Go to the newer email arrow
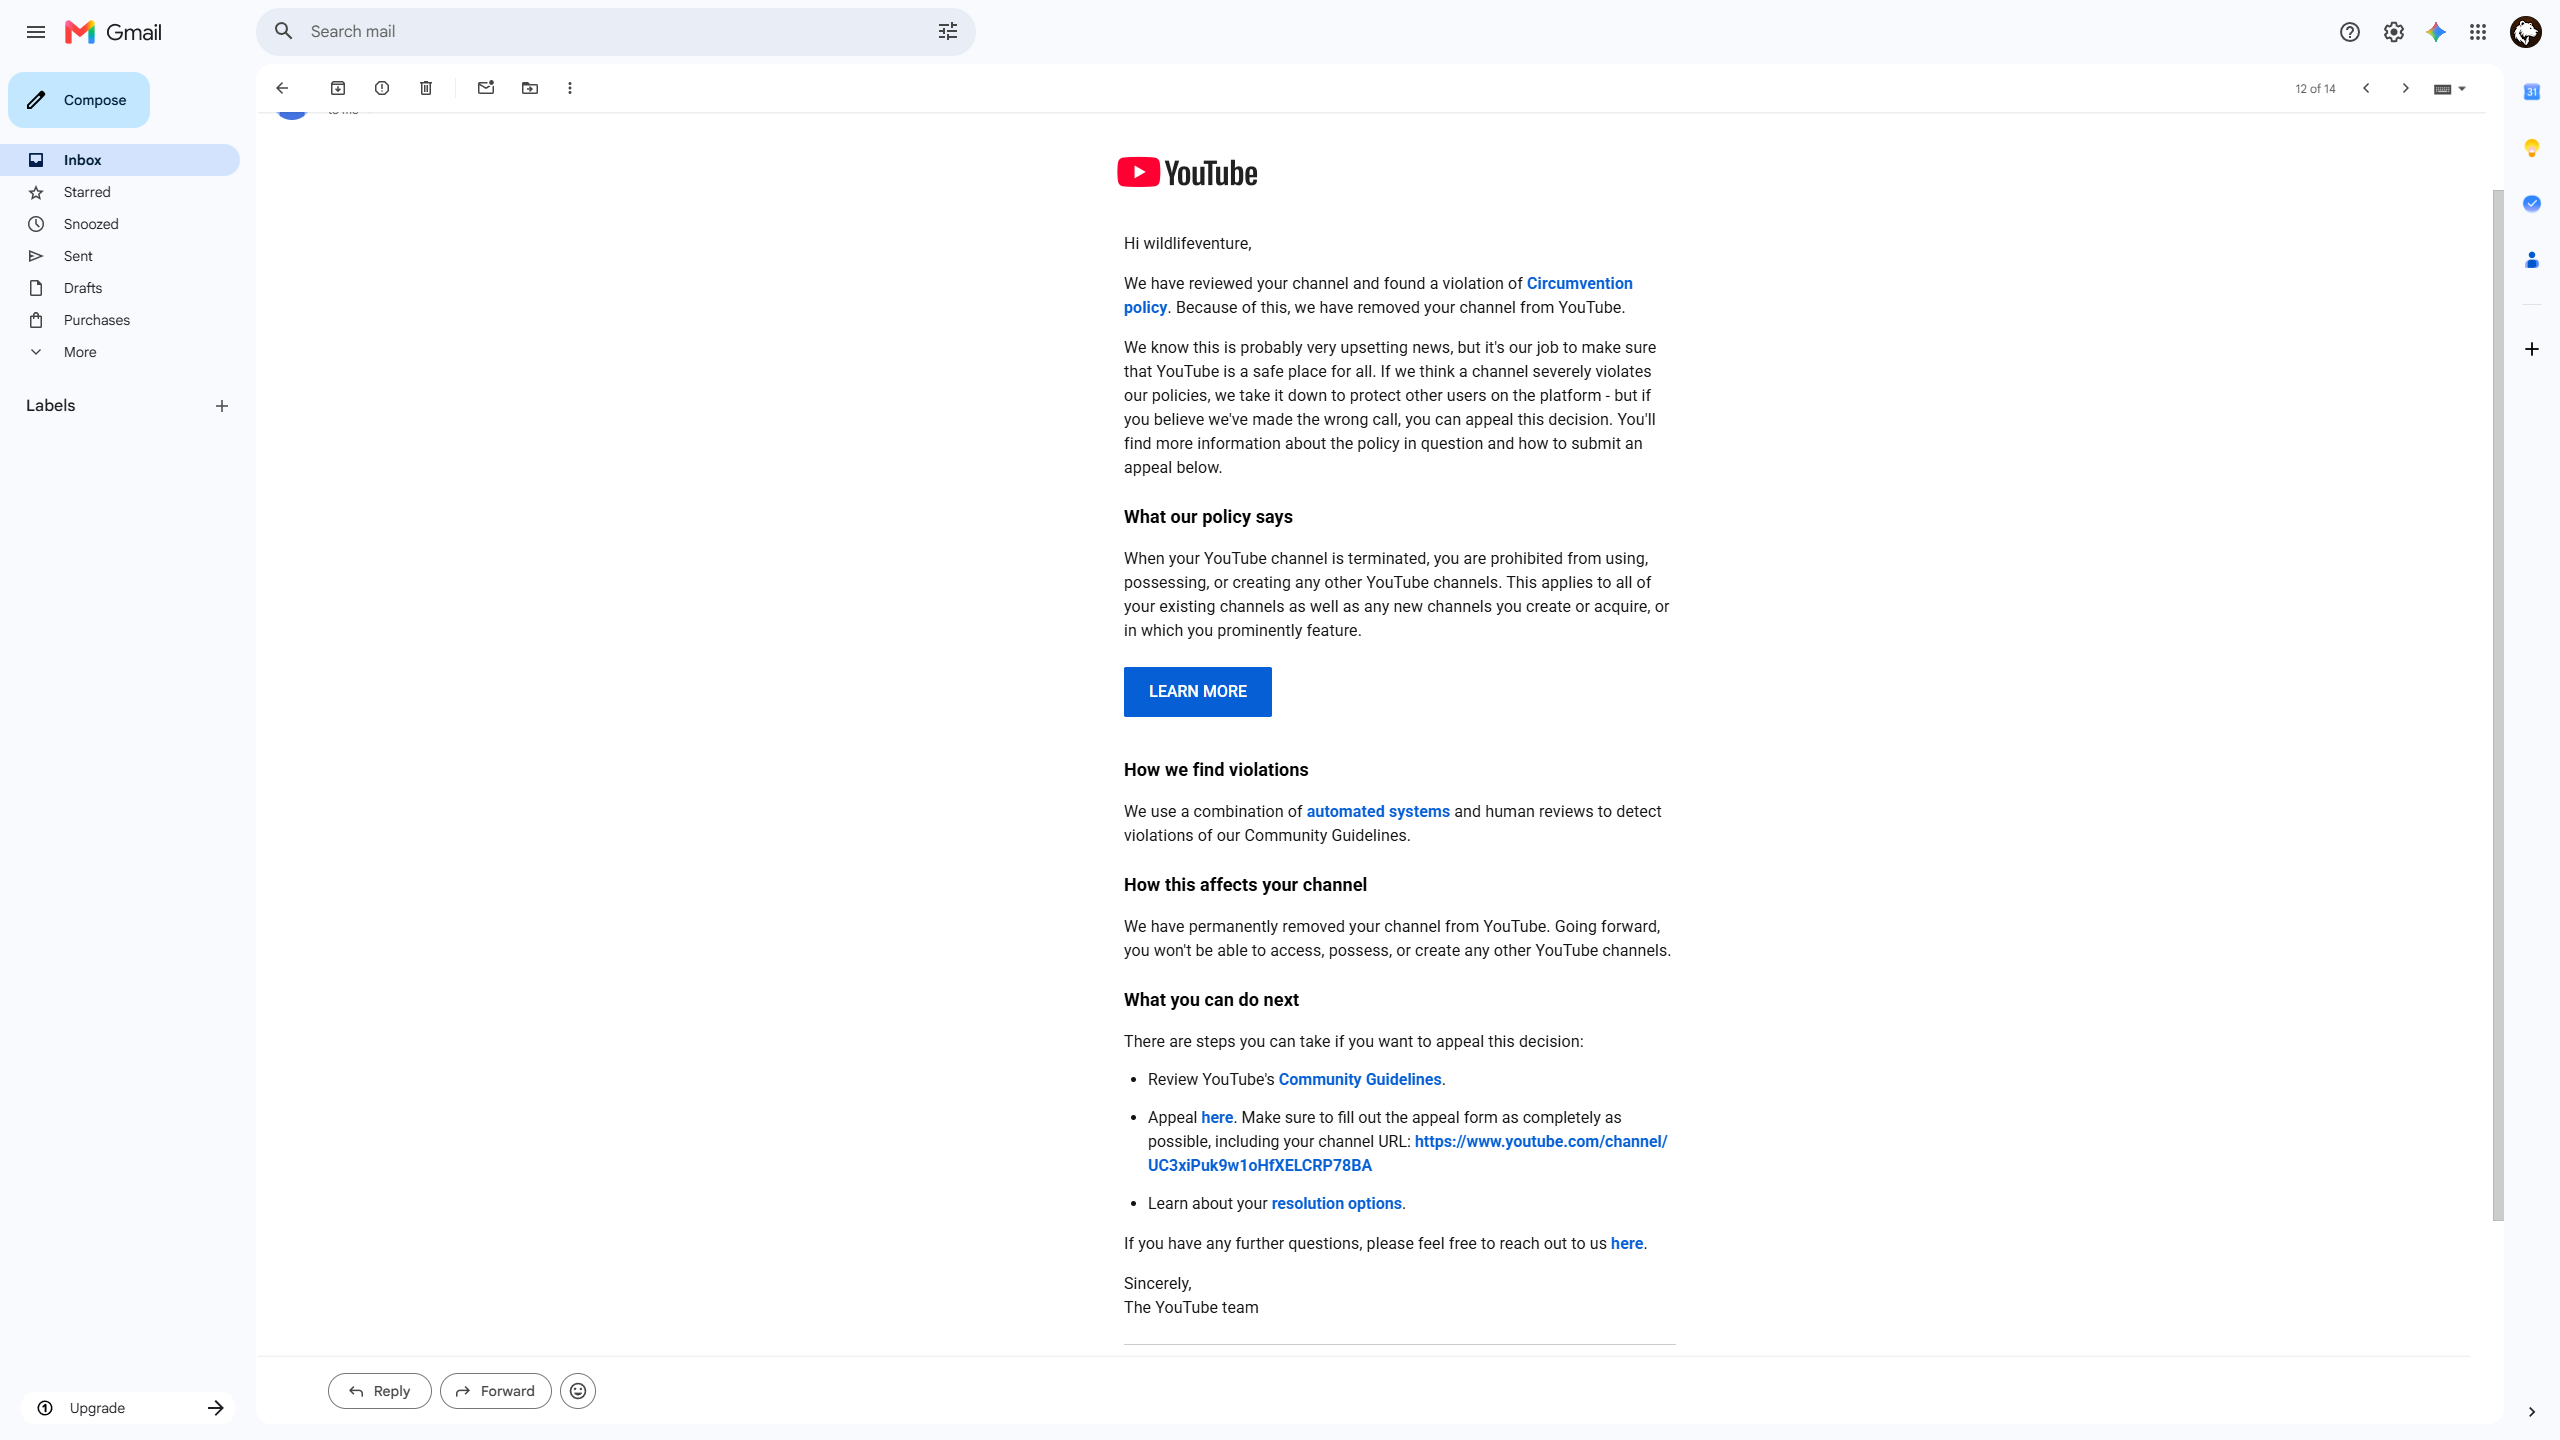 coord(2366,88)
